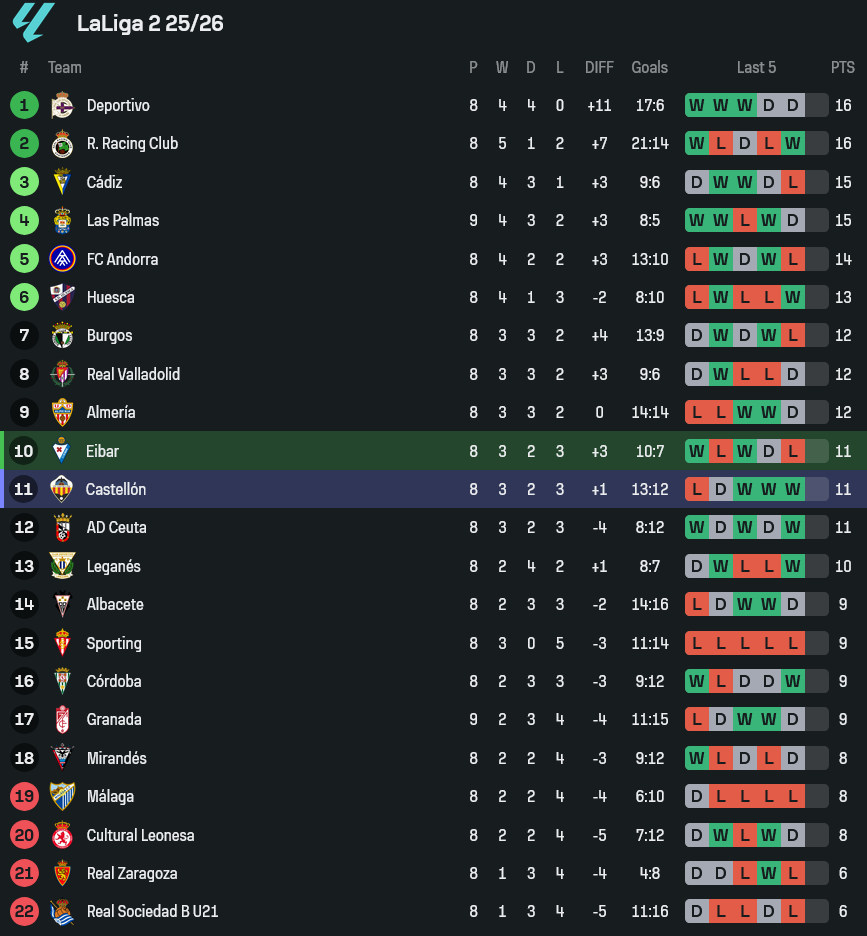
Task: Click the Eibar club crest
Action: click(62, 451)
